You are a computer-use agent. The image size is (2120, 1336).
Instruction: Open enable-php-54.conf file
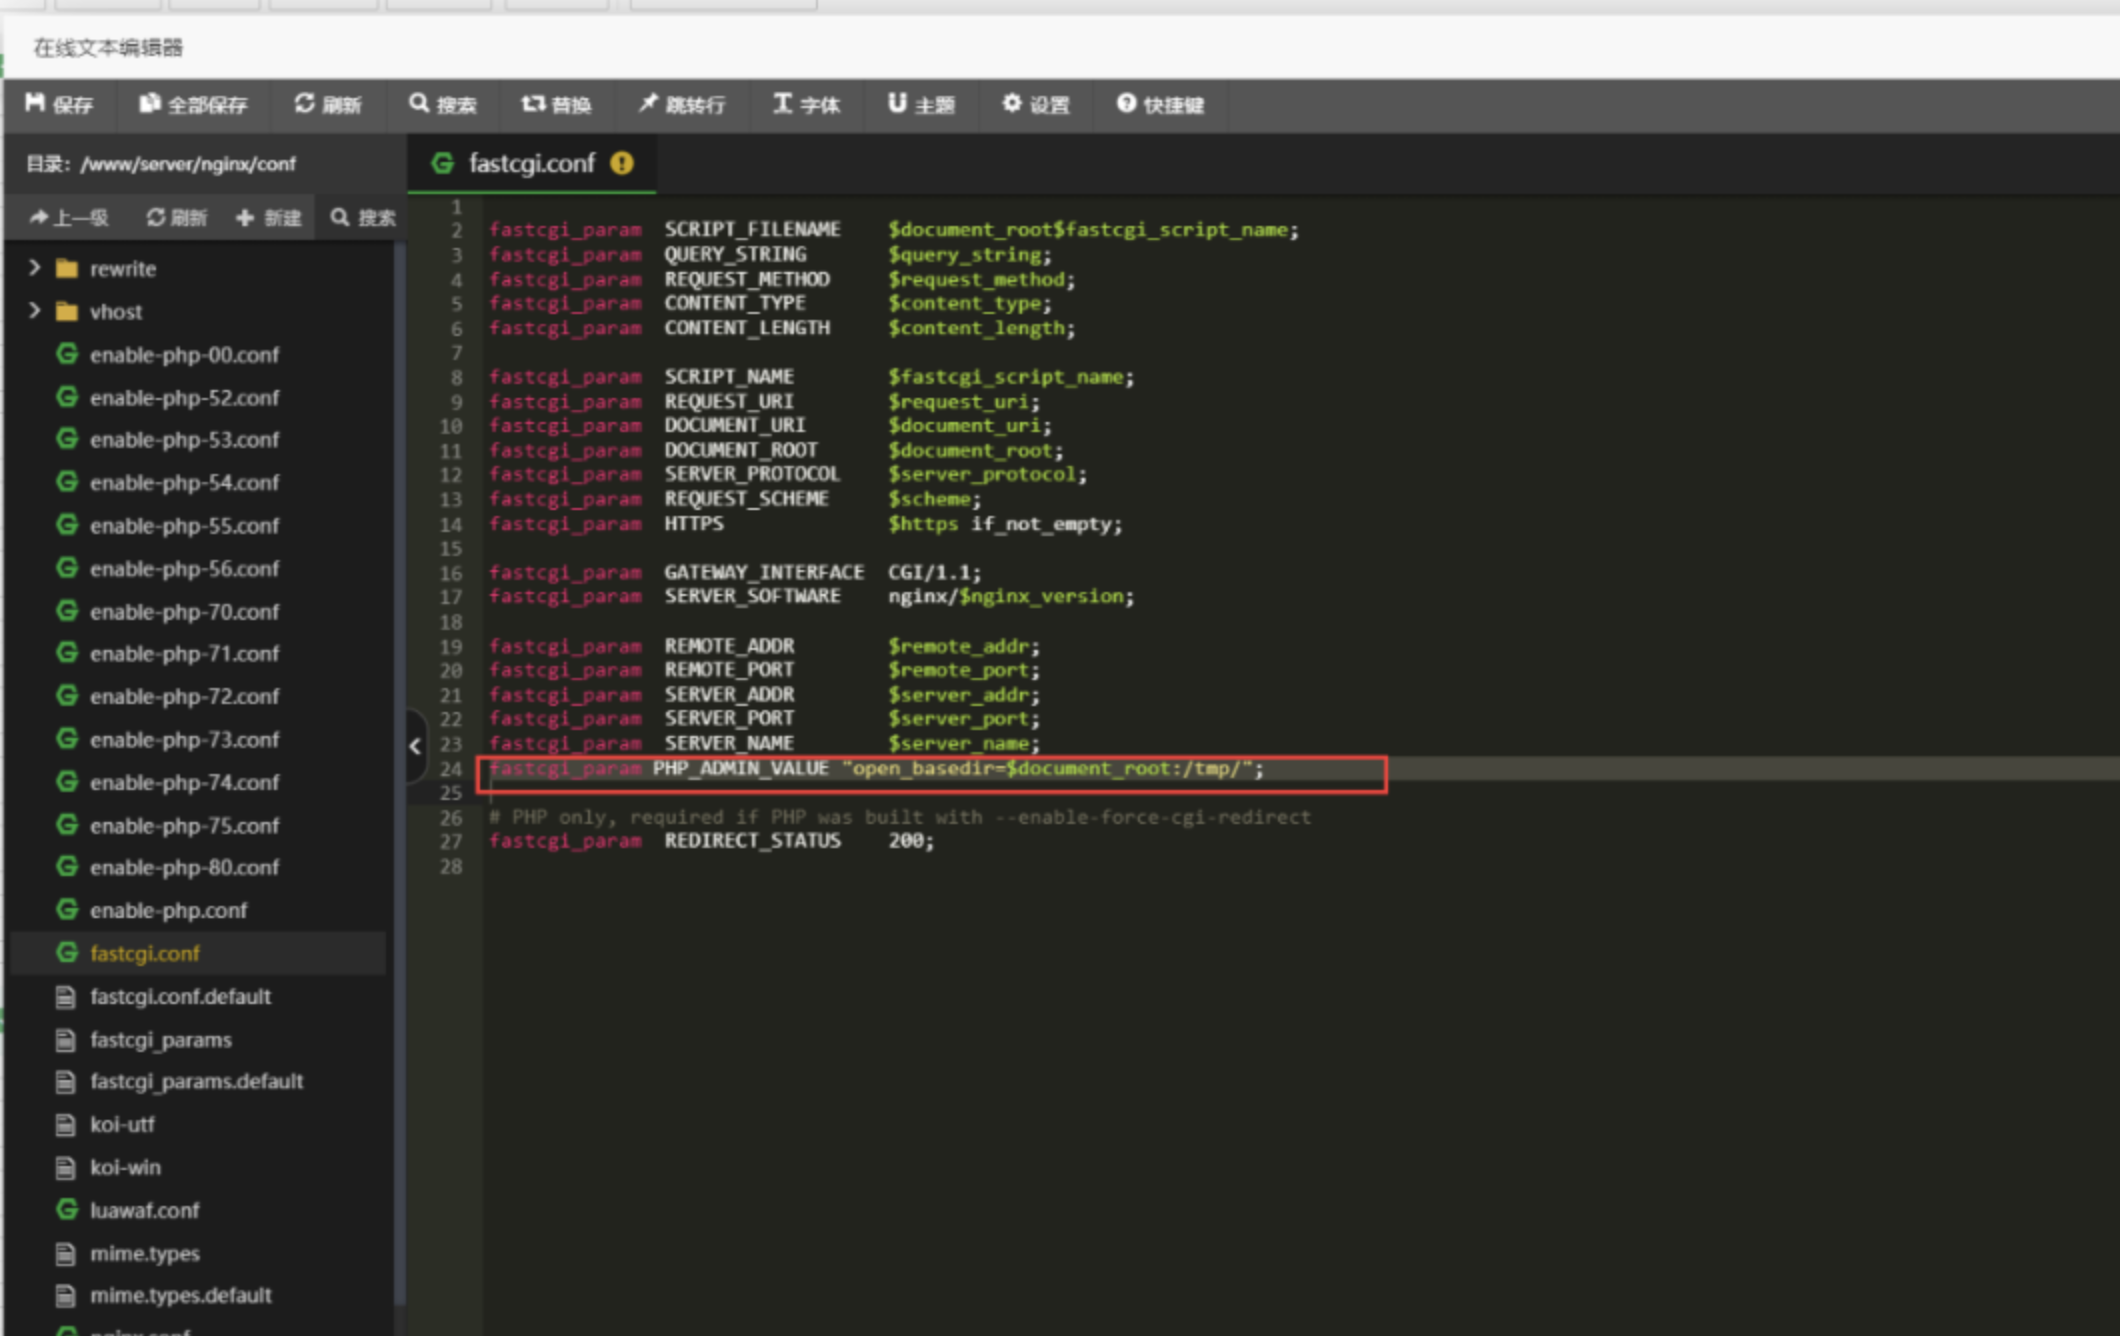pyautogui.click(x=184, y=483)
